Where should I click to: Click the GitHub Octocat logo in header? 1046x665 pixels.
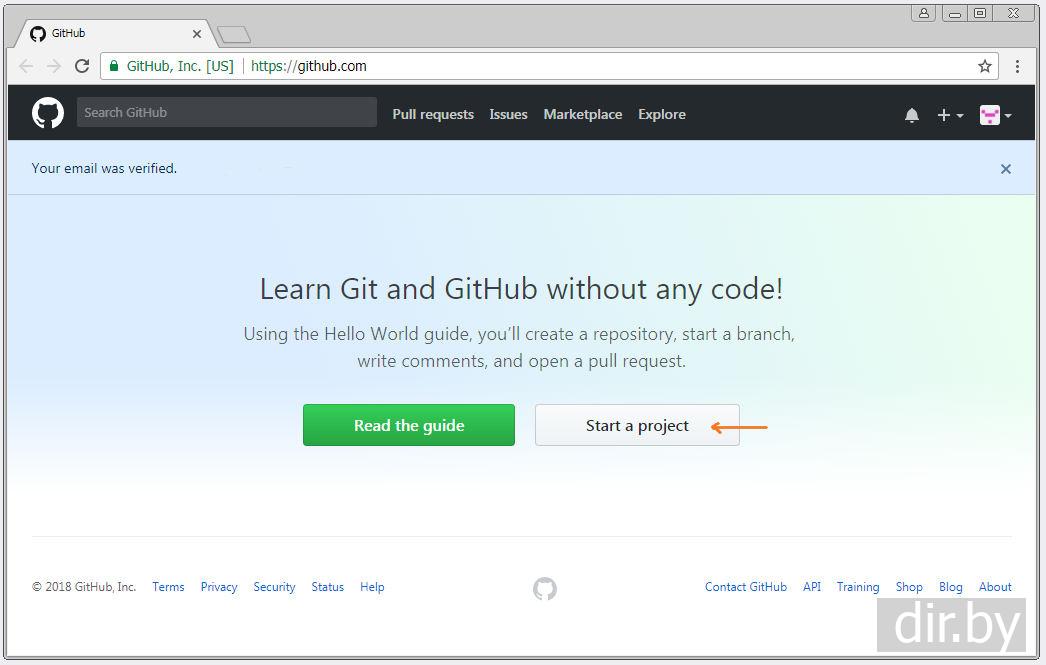pos(47,113)
